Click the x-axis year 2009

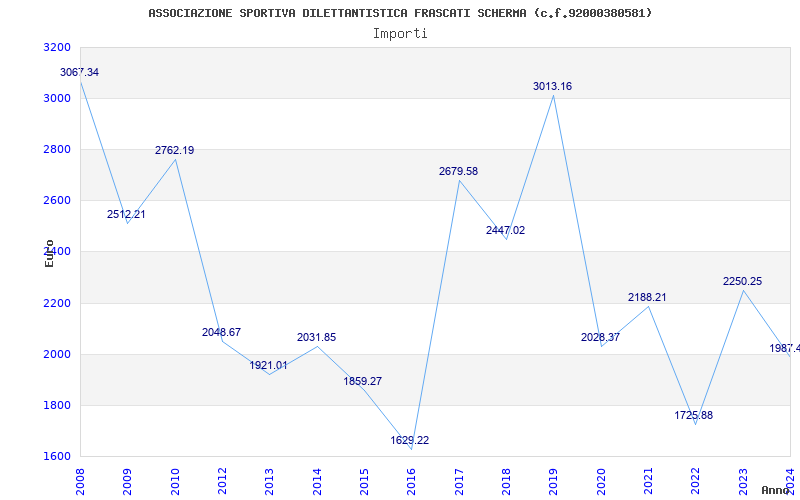(x=128, y=482)
